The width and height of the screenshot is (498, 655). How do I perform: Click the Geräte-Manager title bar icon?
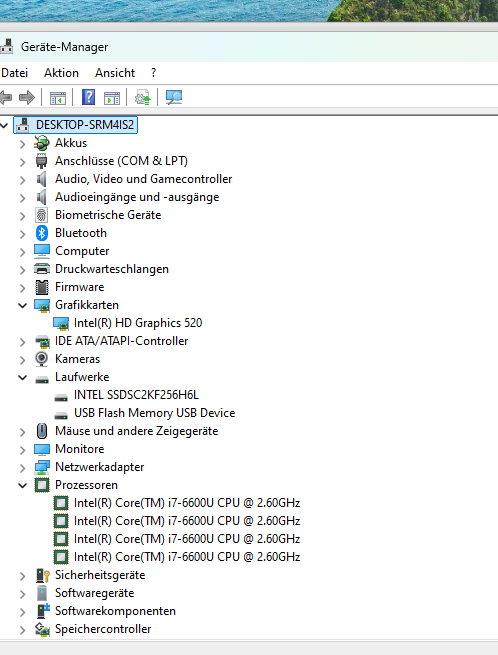pyautogui.click(x=6, y=46)
